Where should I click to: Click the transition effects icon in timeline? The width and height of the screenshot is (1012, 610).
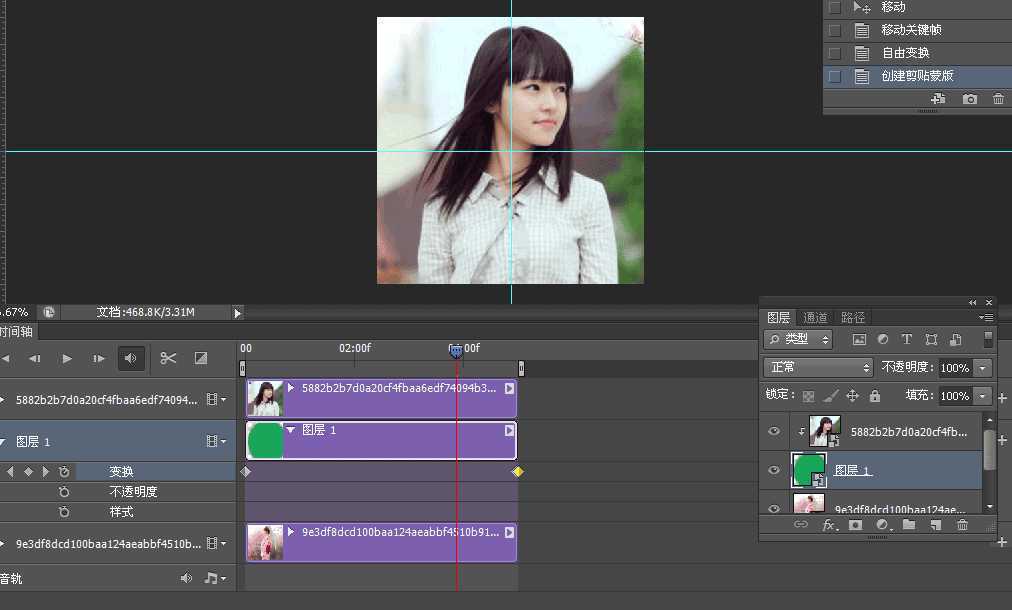[200, 358]
